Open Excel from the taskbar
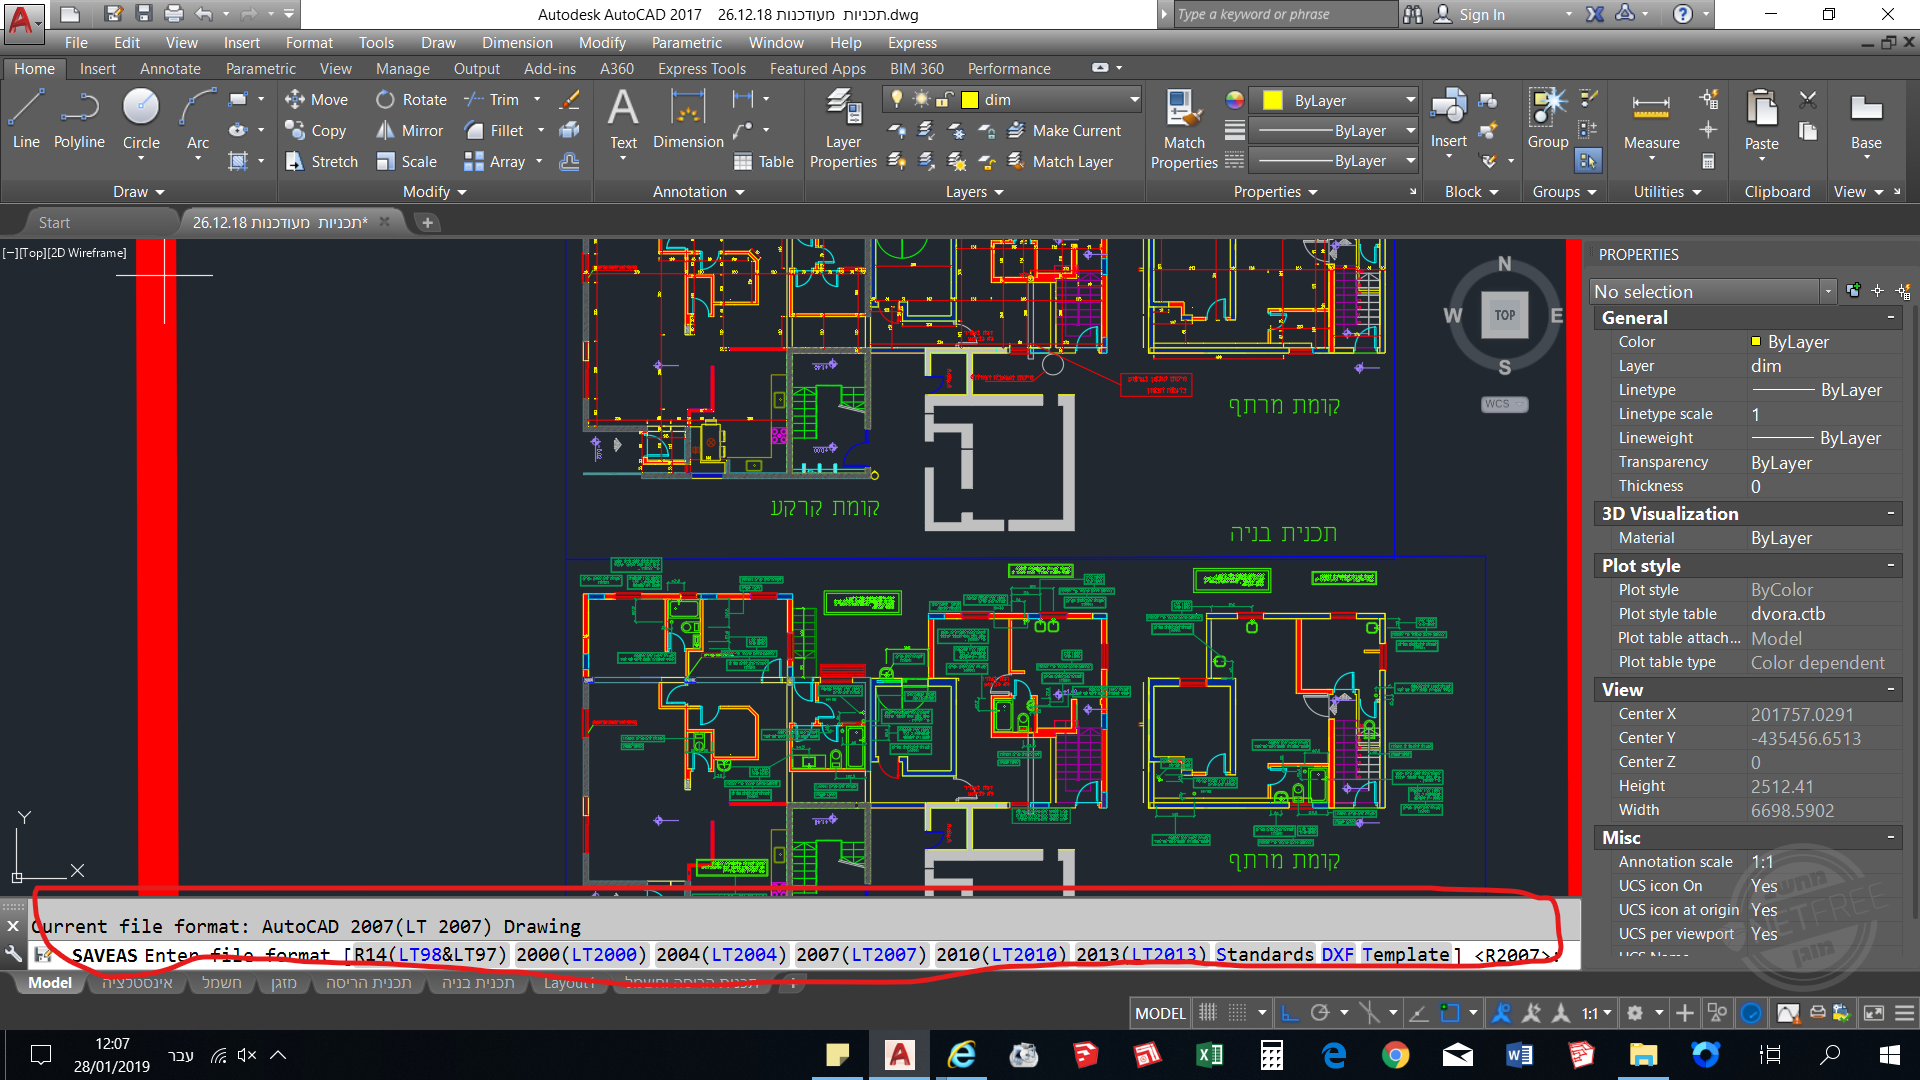Viewport: 1920px width, 1080px height. click(1208, 1055)
